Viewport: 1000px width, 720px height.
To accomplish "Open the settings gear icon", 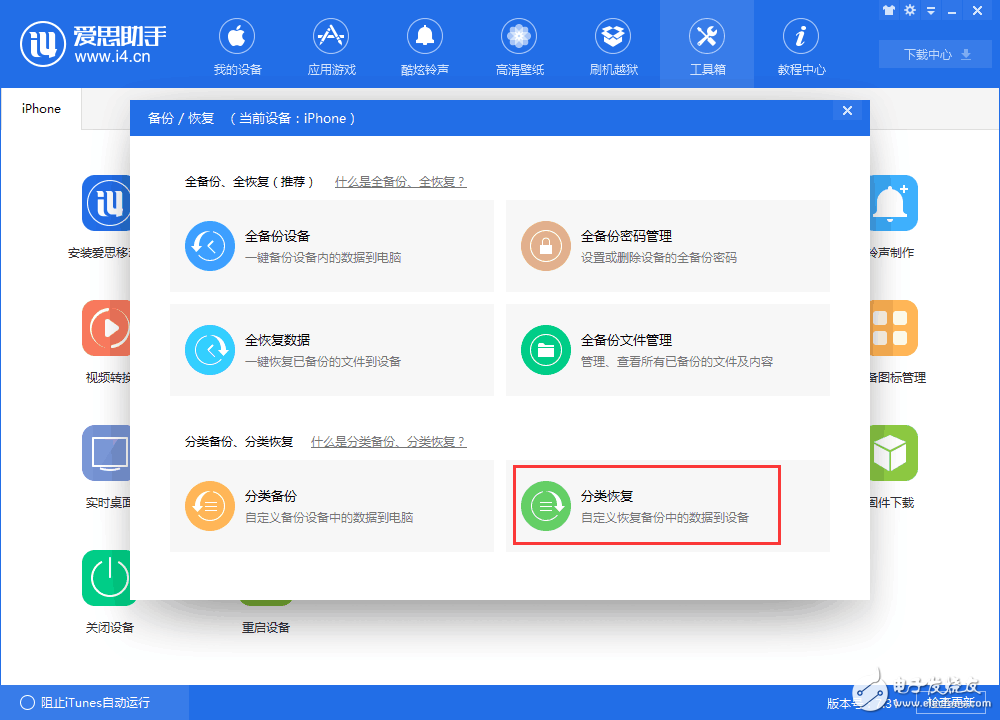I will [910, 10].
